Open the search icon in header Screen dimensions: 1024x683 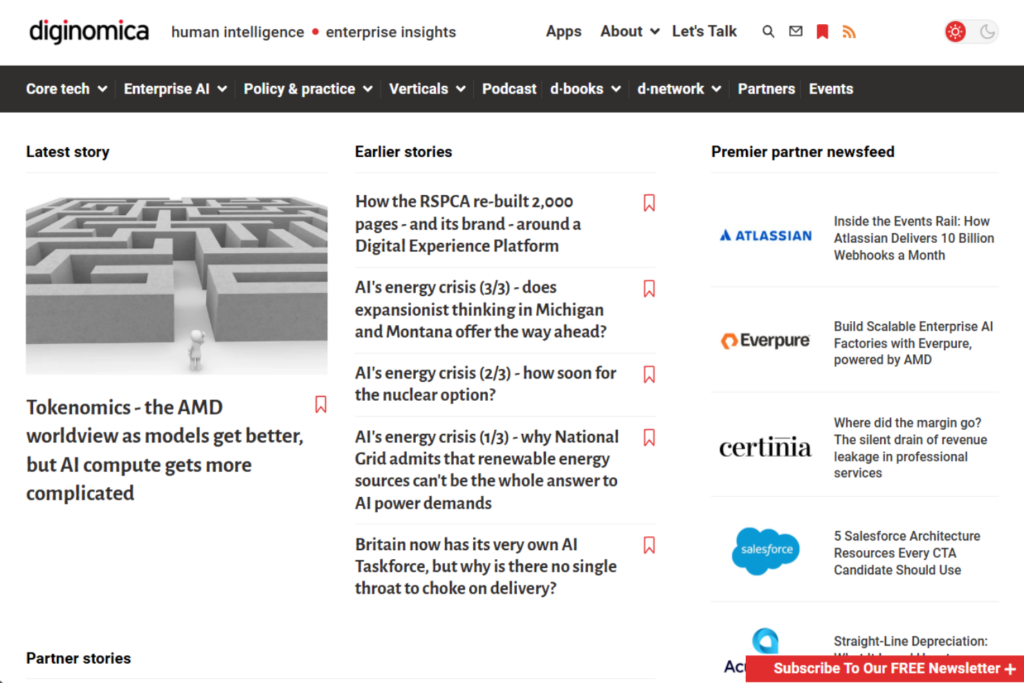(x=768, y=31)
